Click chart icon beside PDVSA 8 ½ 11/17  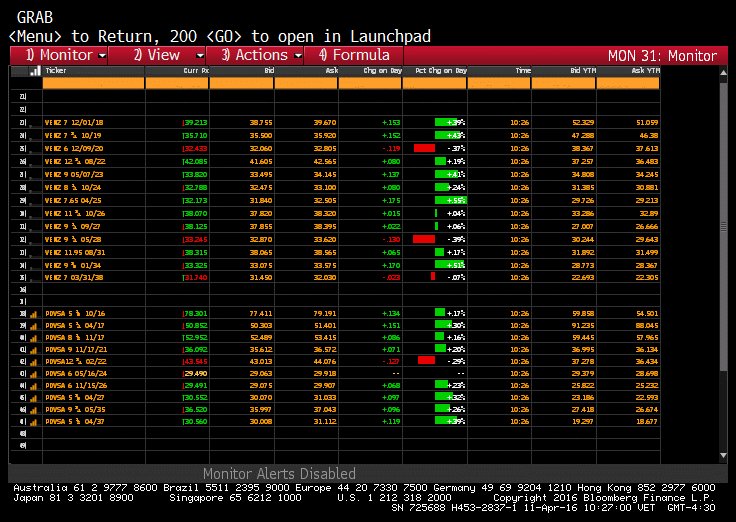pos(35,337)
